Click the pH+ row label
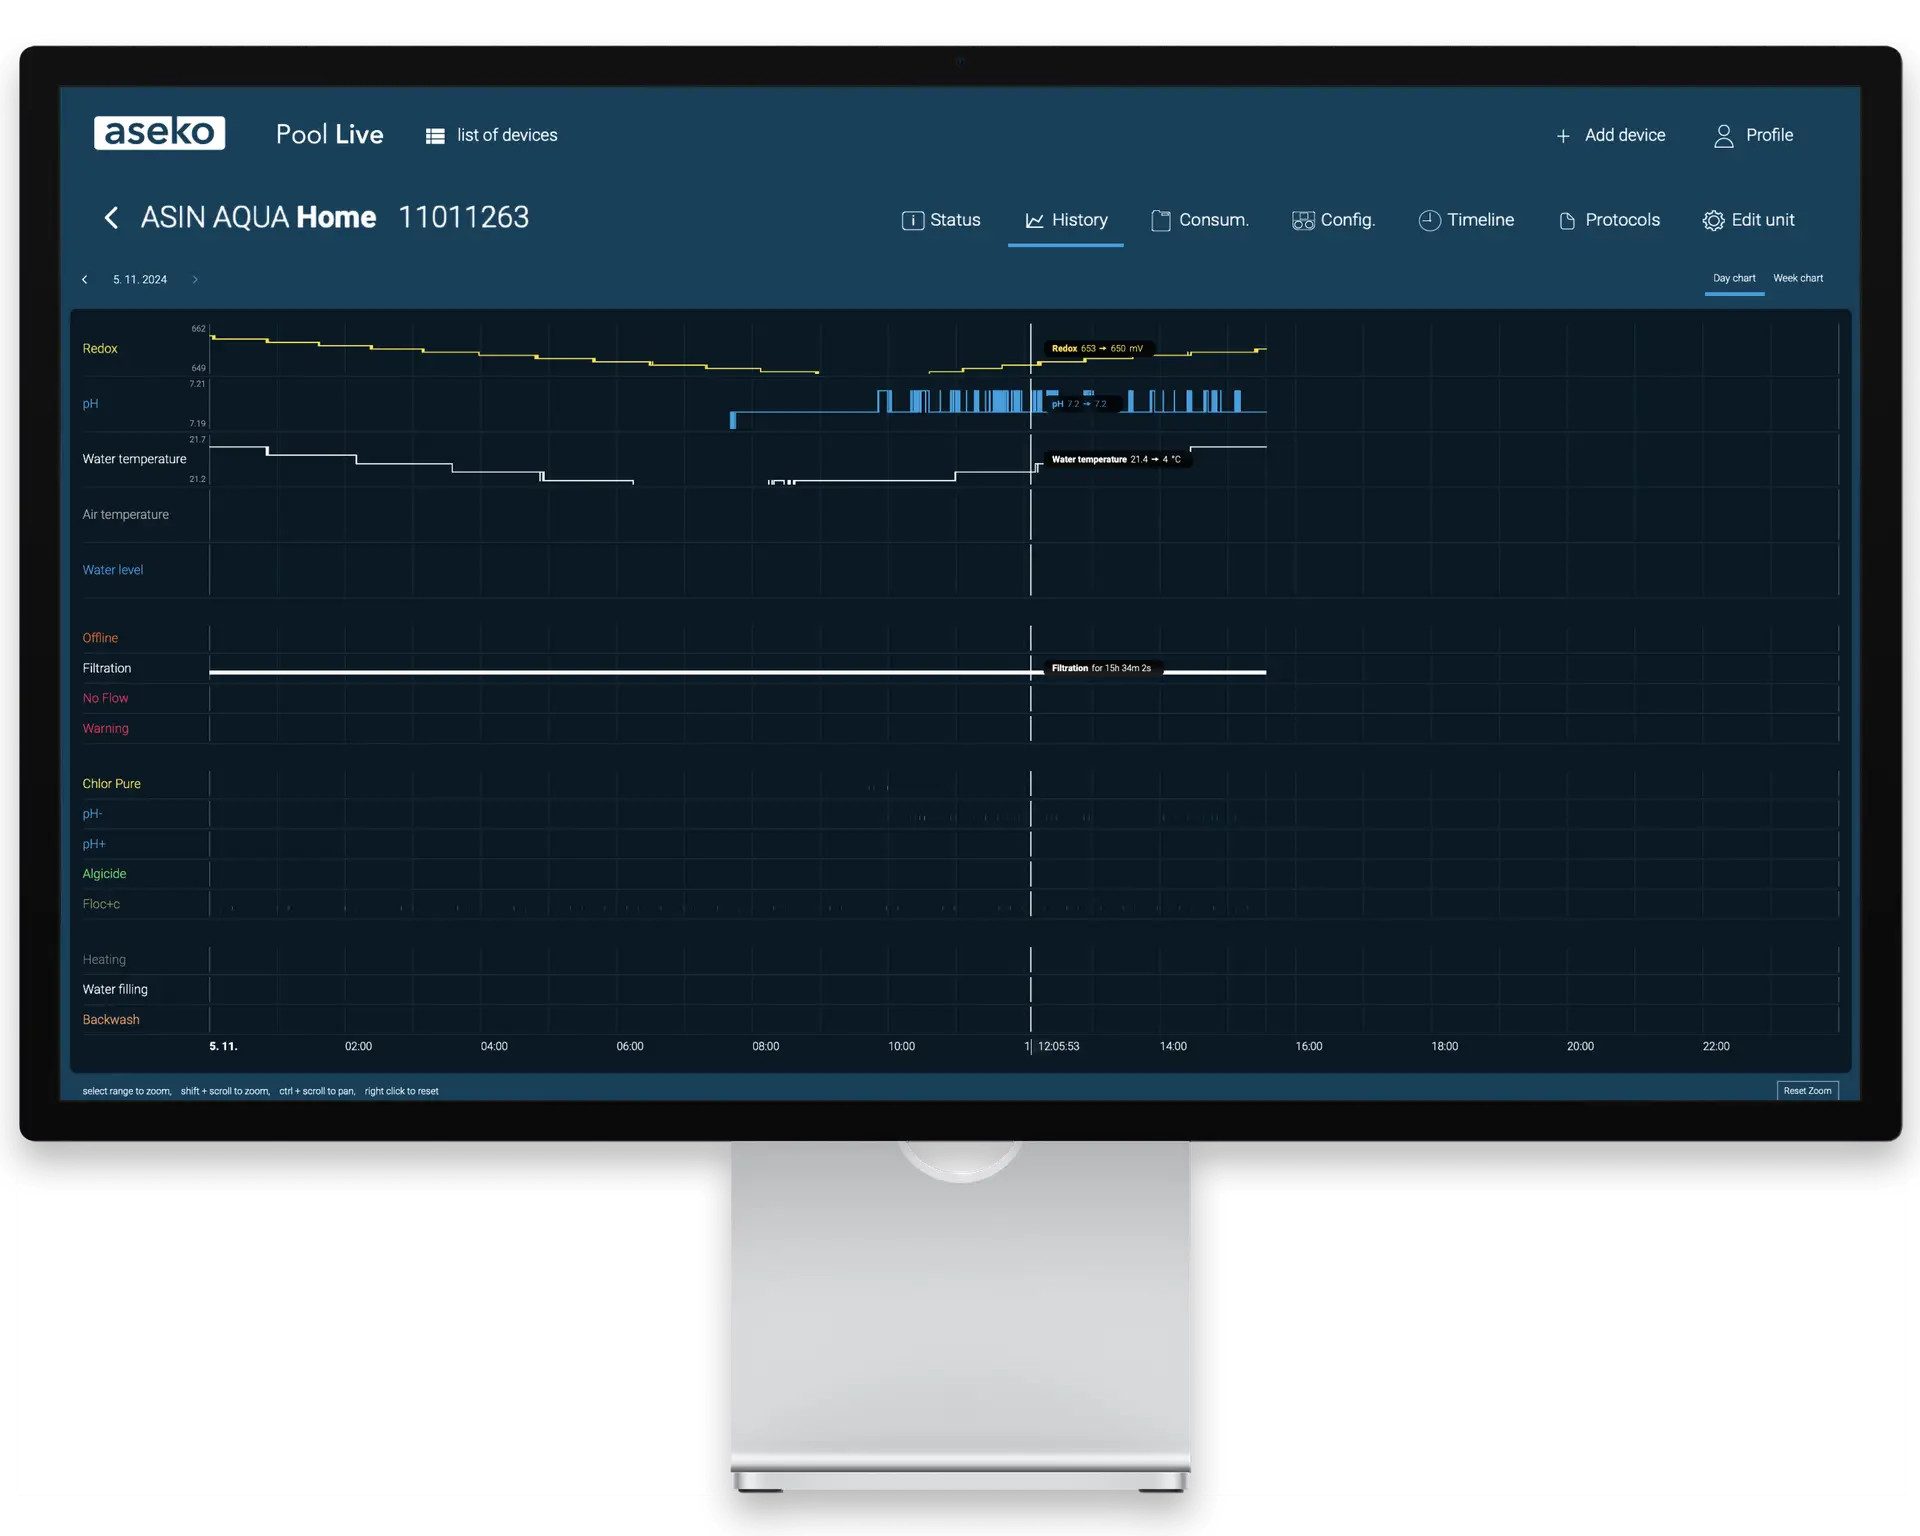 (x=93, y=844)
